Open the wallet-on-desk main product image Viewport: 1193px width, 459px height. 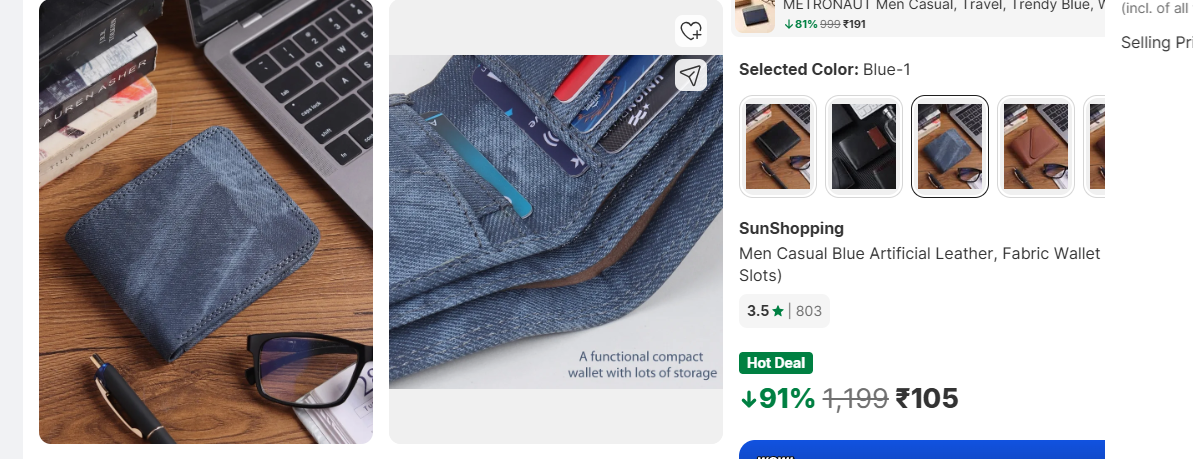tap(206, 220)
